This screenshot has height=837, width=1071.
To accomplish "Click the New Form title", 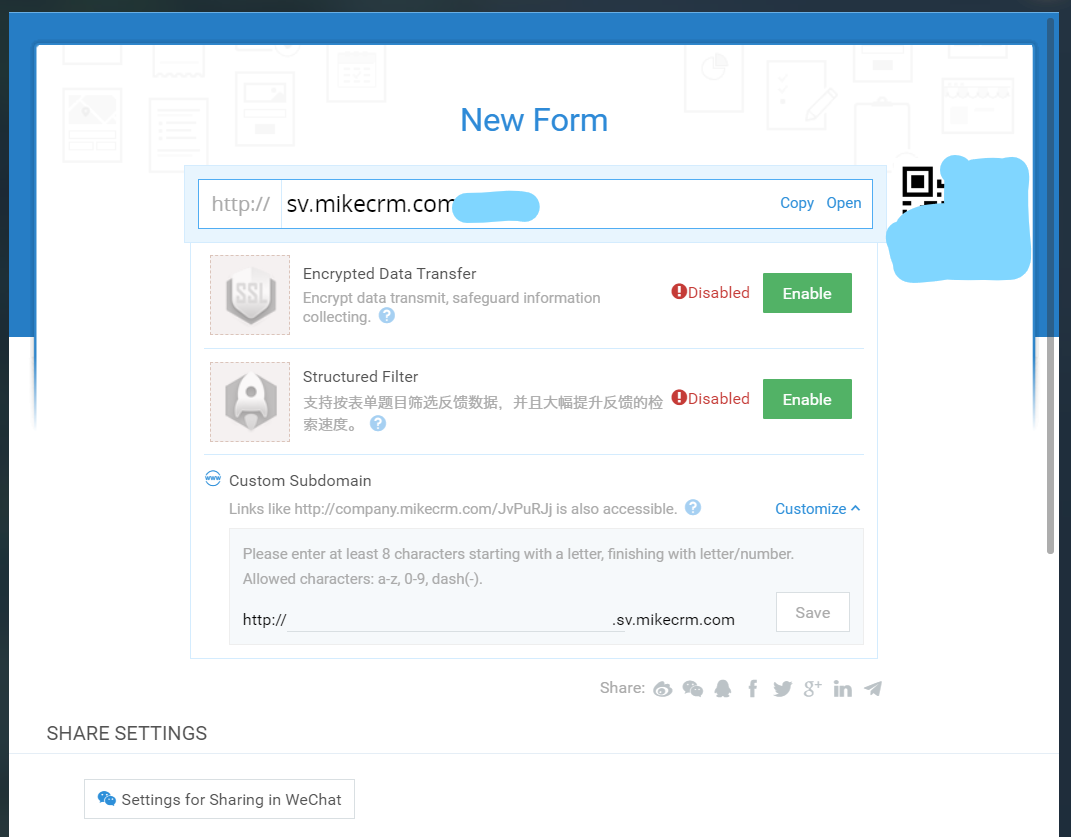I will 534,120.
